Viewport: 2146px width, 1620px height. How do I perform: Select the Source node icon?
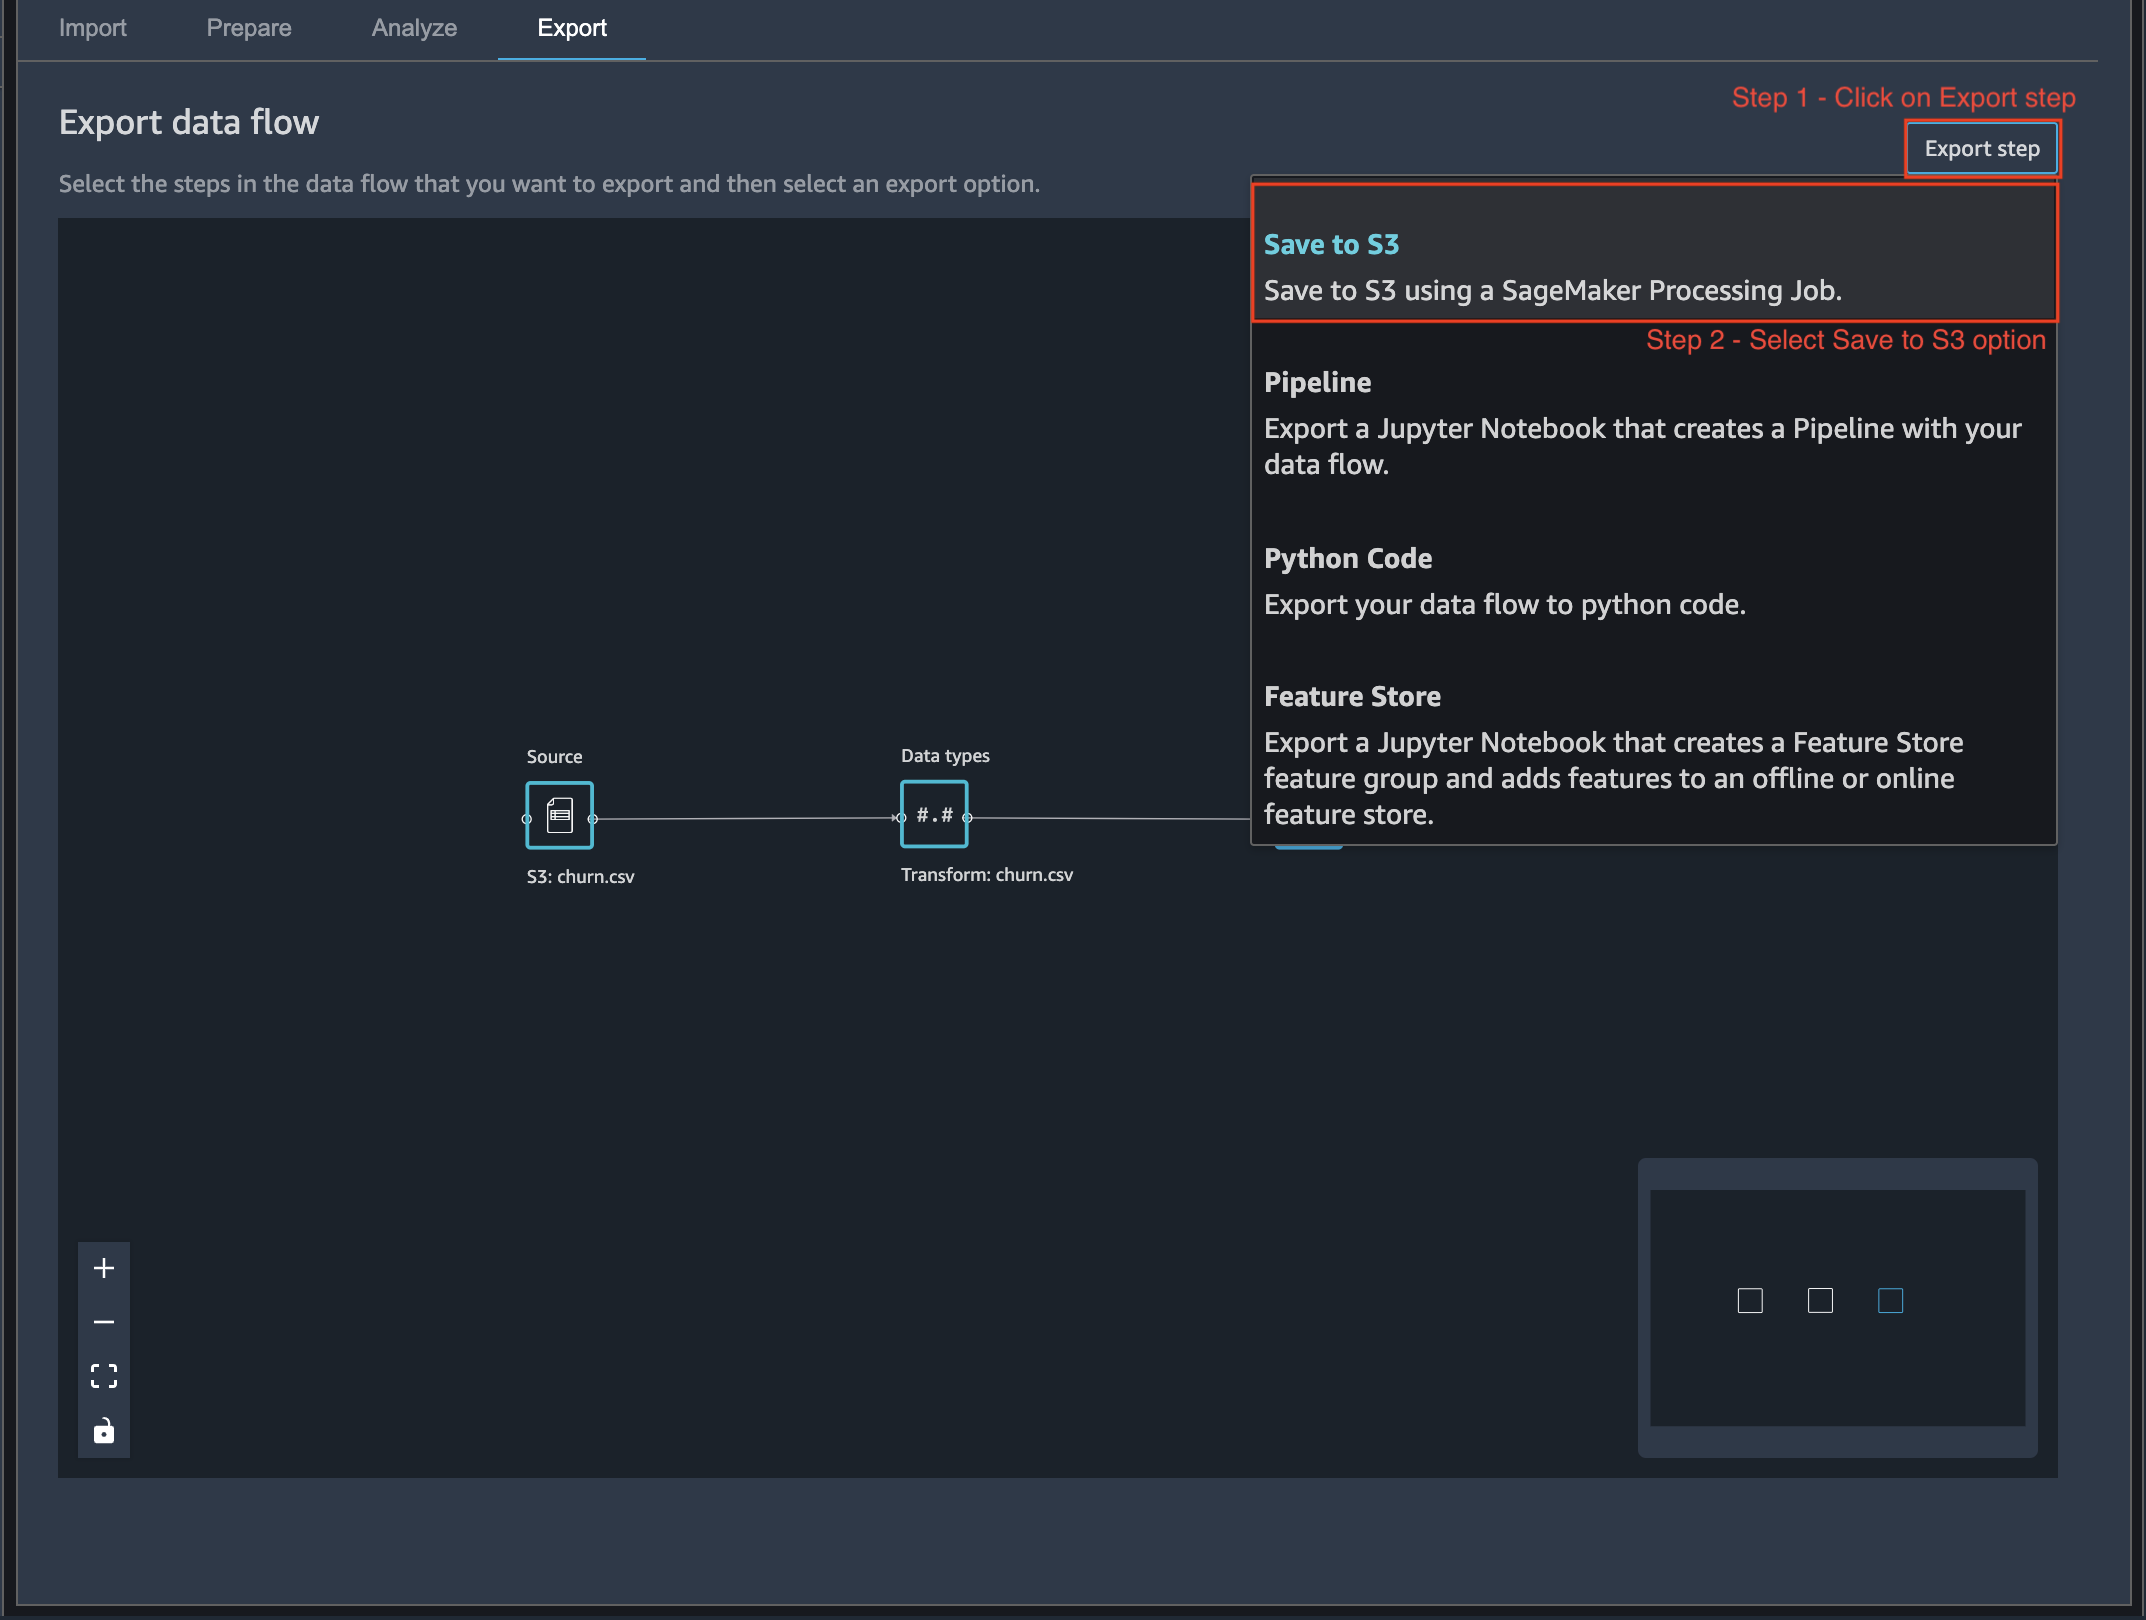(x=560, y=815)
